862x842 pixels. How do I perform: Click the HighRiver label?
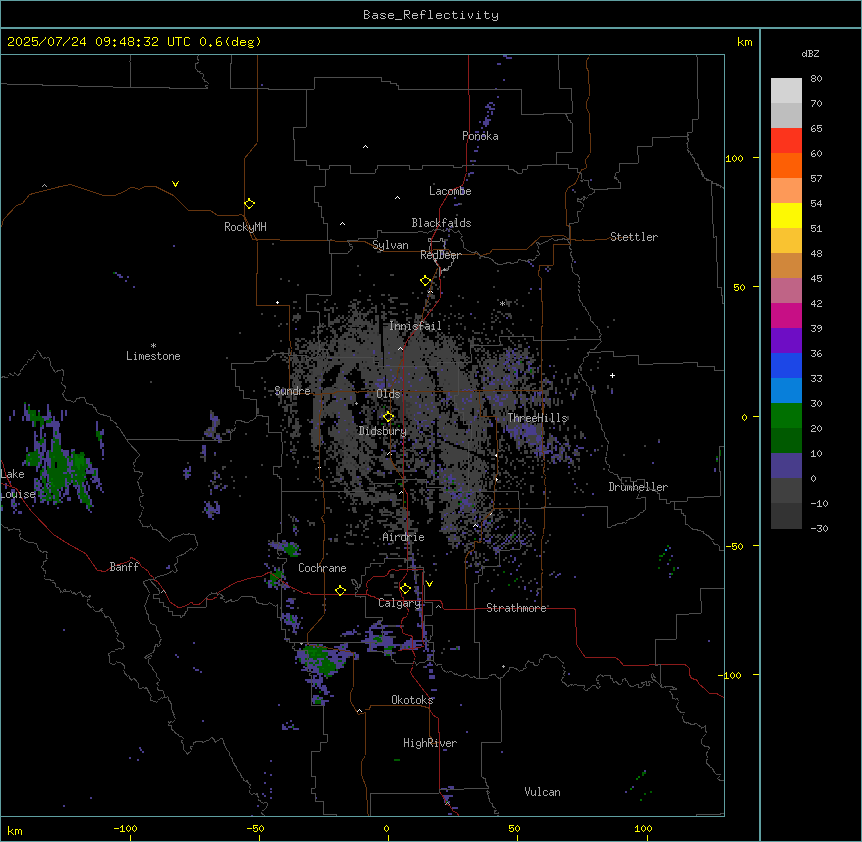click(x=430, y=743)
